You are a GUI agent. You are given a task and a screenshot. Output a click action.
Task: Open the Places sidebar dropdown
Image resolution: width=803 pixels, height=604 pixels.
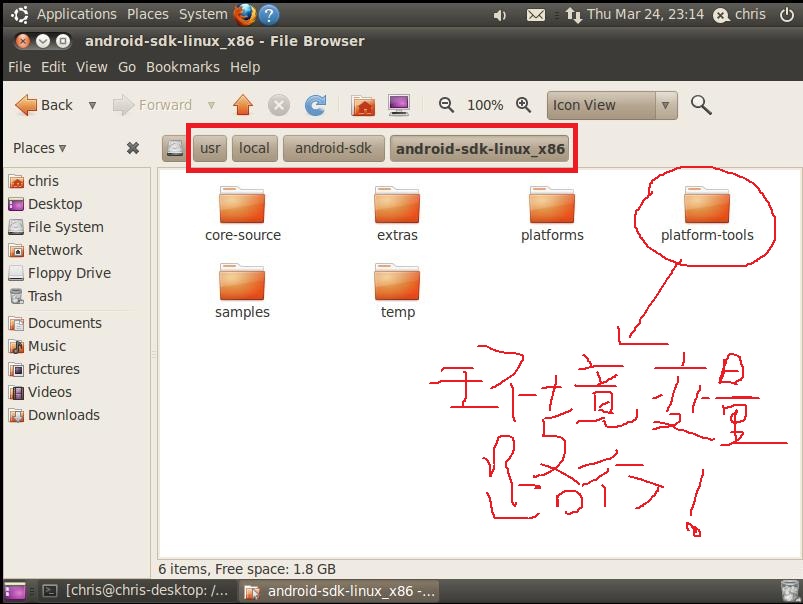tap(40, 149)
